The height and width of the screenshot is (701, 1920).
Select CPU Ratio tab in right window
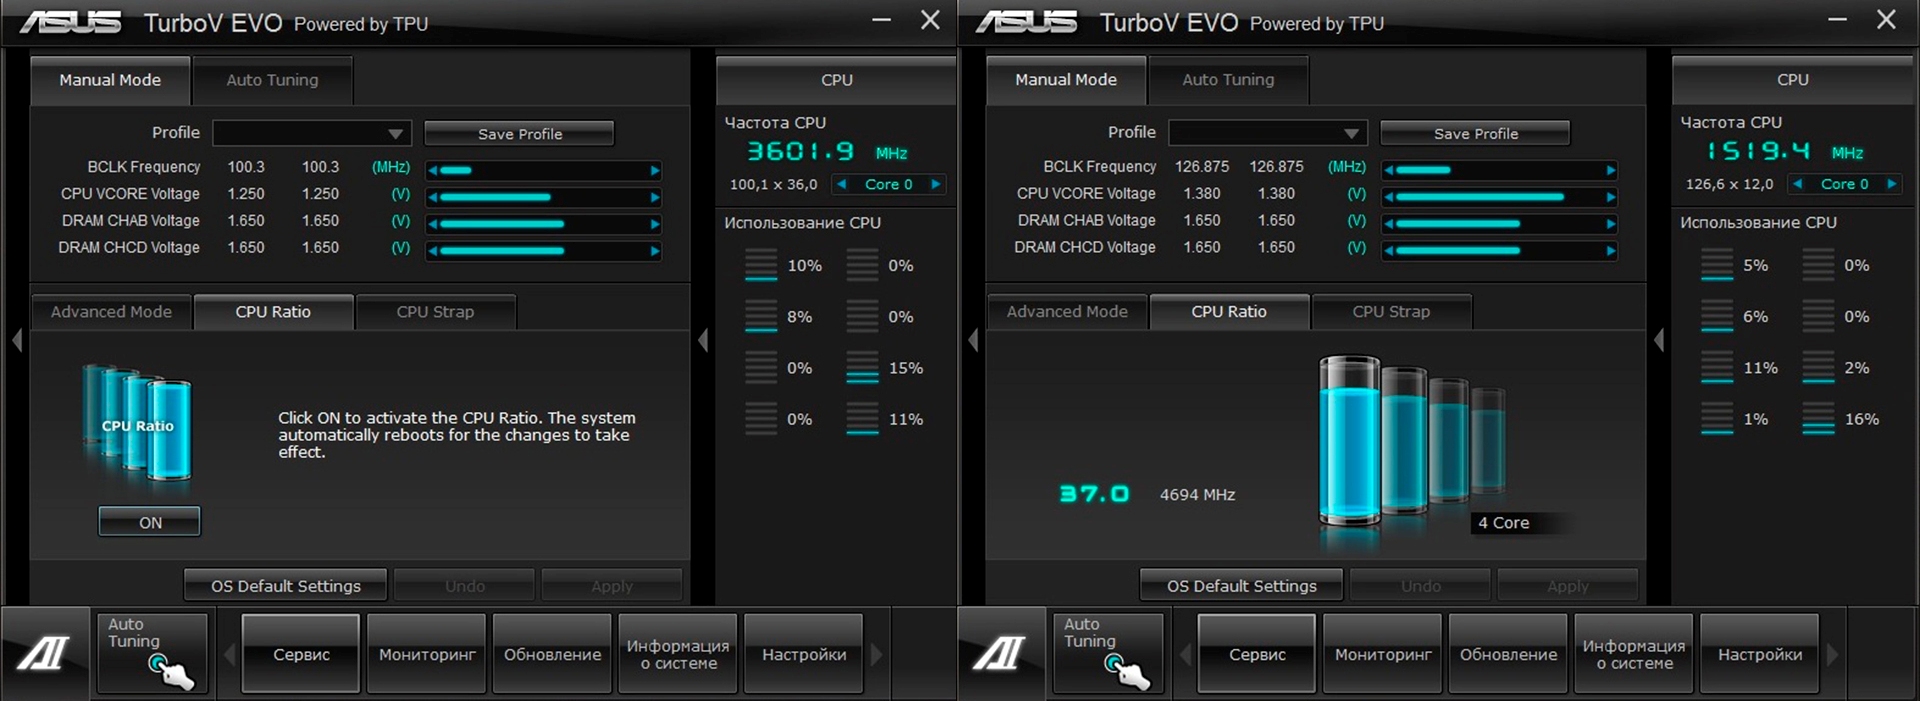1229,312
